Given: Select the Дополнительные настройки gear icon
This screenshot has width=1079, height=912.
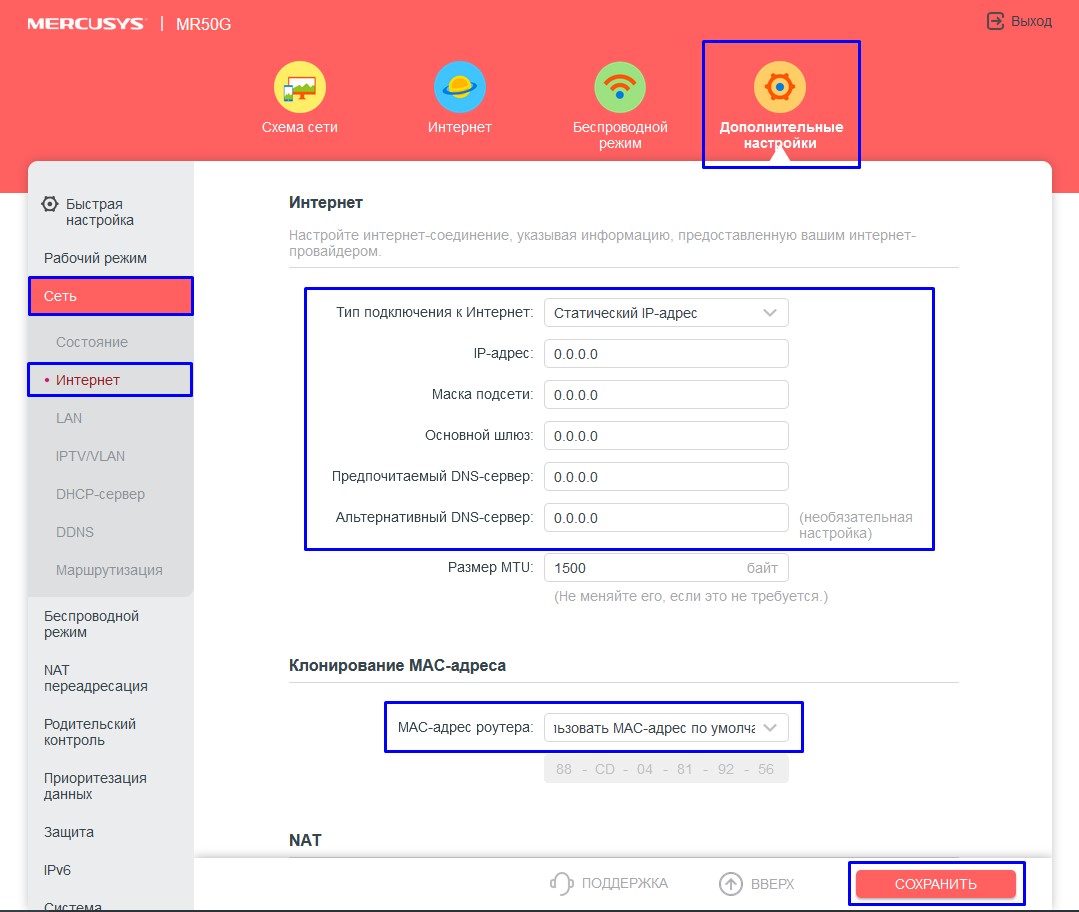Looking at the screenshot, I should click(780, 87).
